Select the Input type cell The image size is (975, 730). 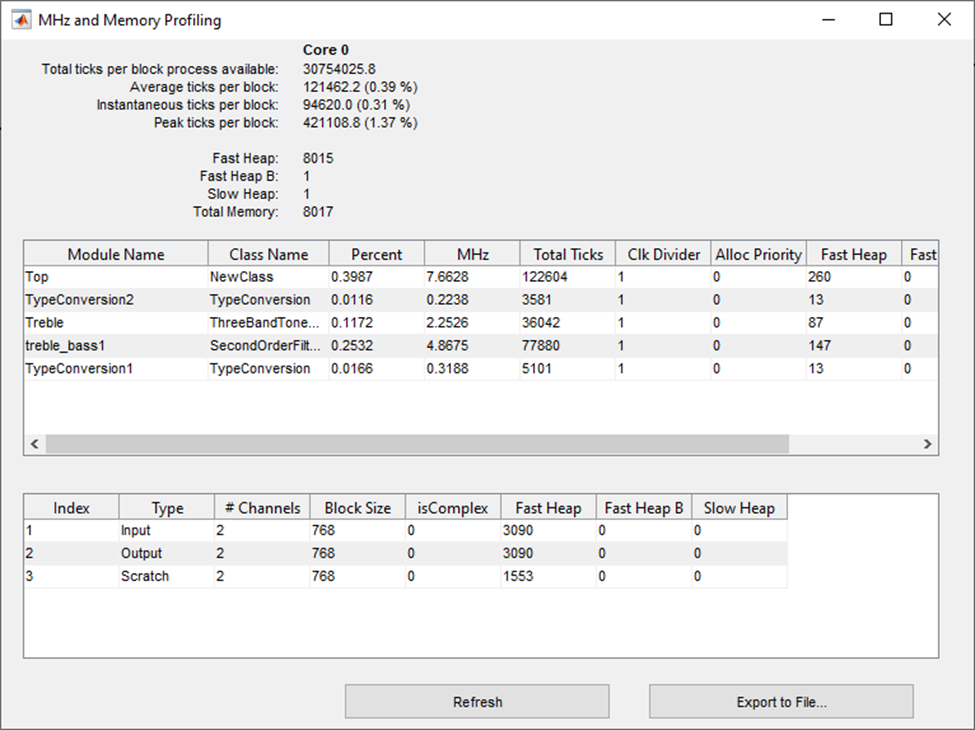click(x=166, y=531)
